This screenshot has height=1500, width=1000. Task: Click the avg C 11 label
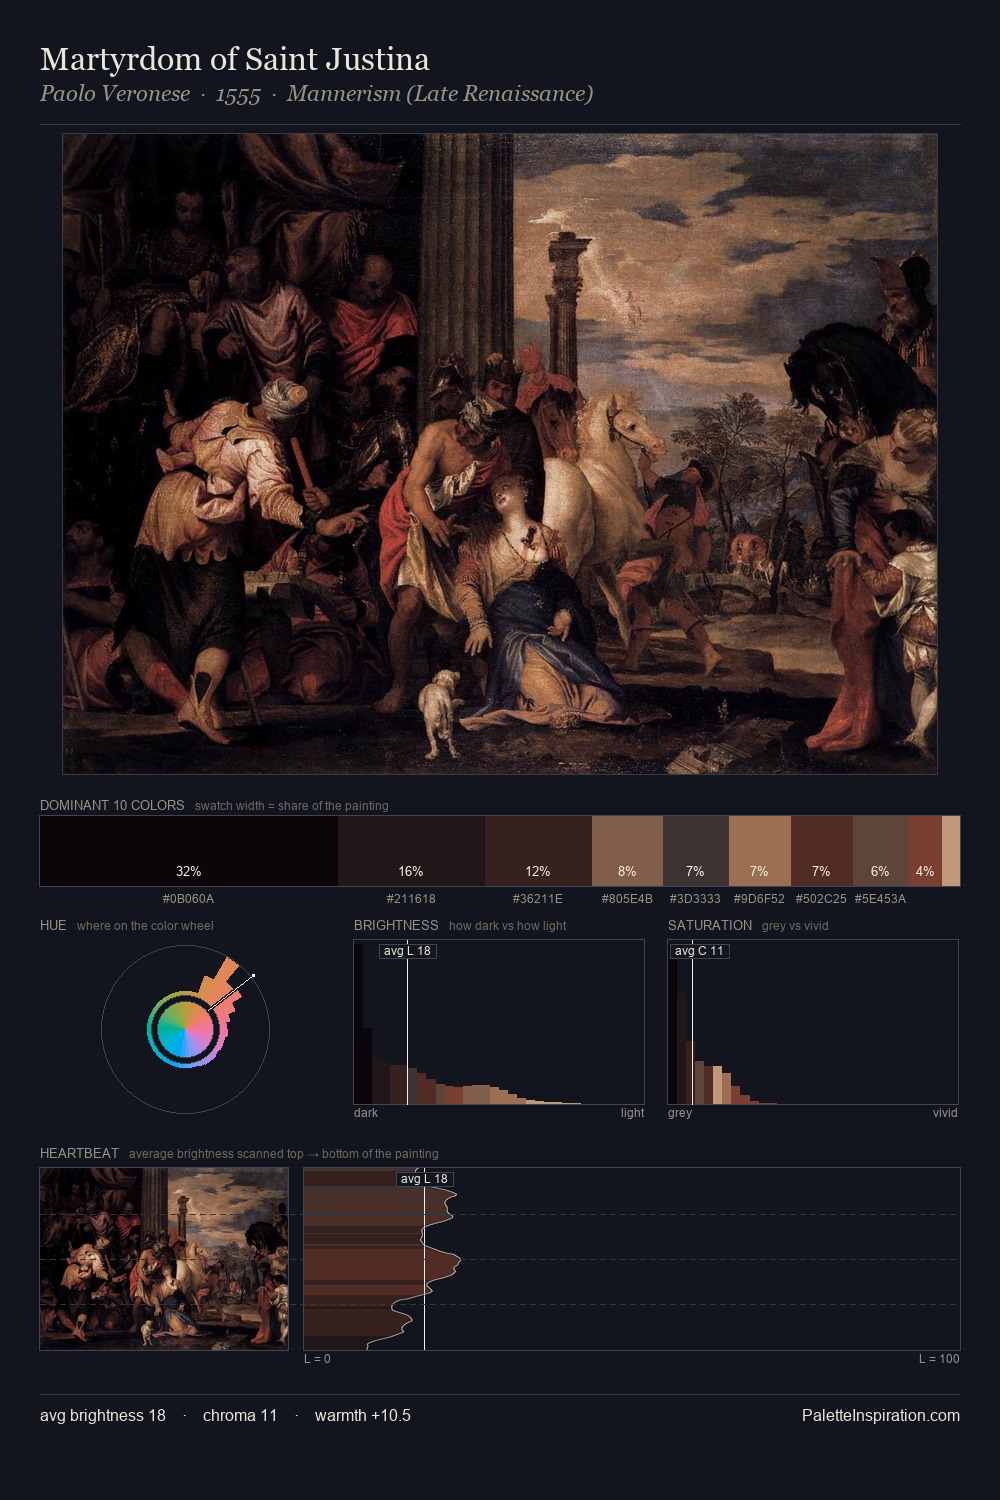(699, 951)
